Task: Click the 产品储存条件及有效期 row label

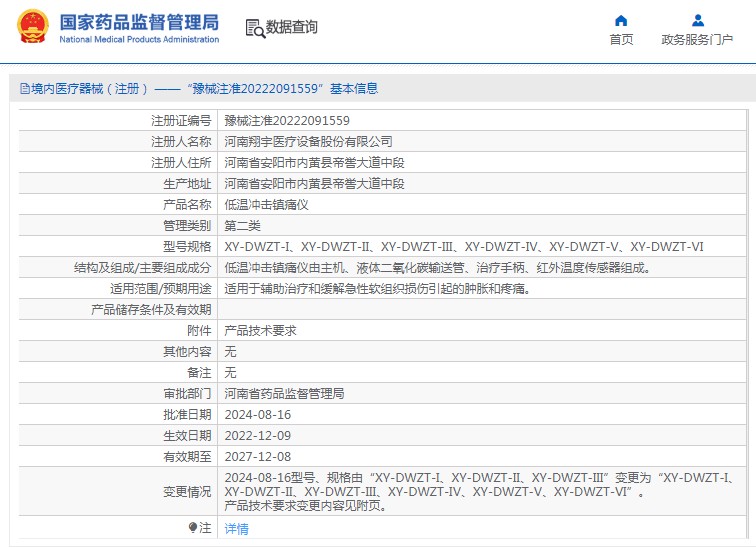Action: click(x=151, y=310)
